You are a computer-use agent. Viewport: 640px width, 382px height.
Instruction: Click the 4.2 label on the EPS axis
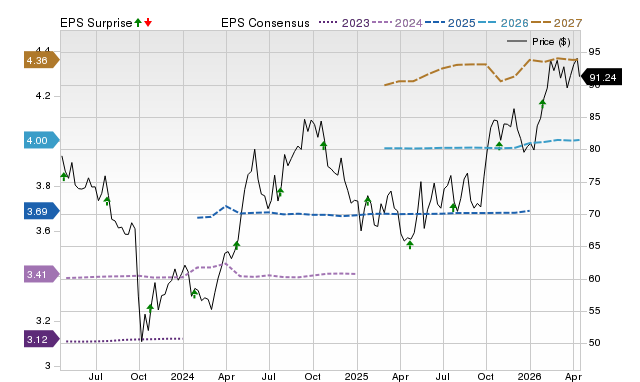click(43, 96)
